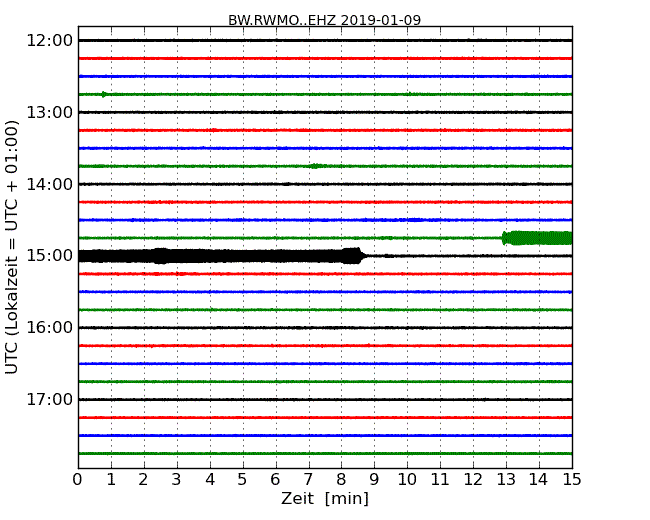Click x-axis tick label 10
This screenshot has height=520, width=650.
[407, 480]
